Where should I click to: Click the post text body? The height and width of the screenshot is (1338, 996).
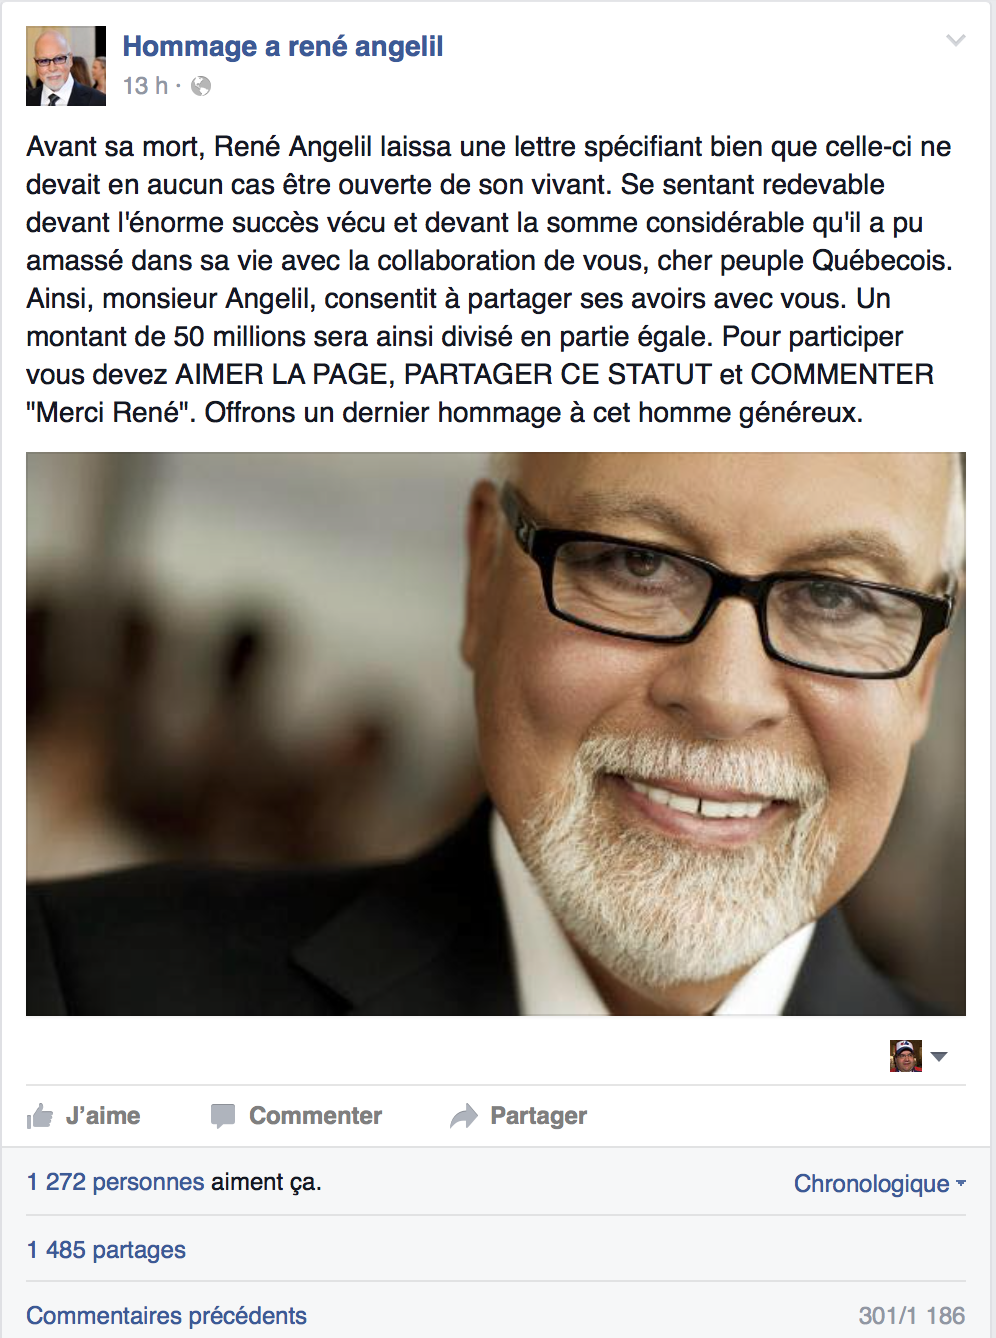(x=490, y=279)
